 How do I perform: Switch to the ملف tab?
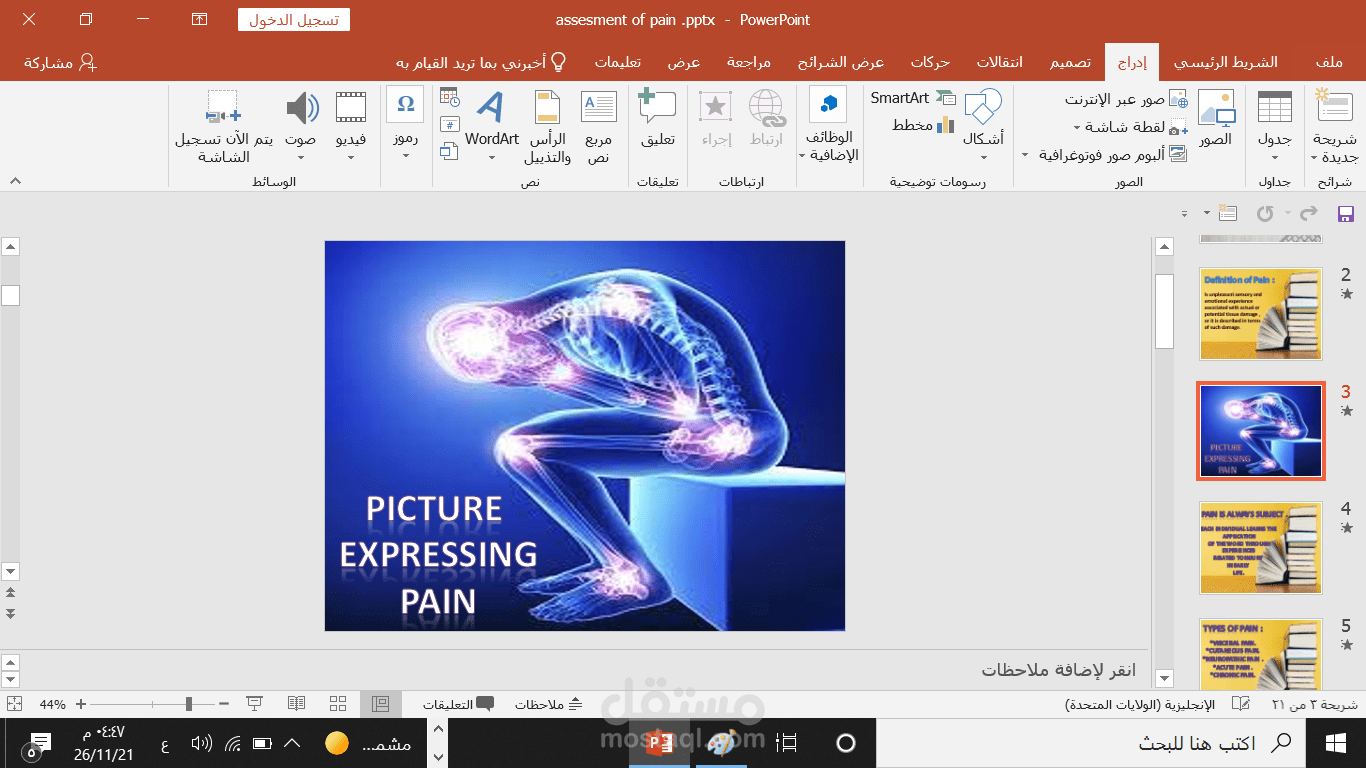pyautogui.click(x=1329, y=62)
